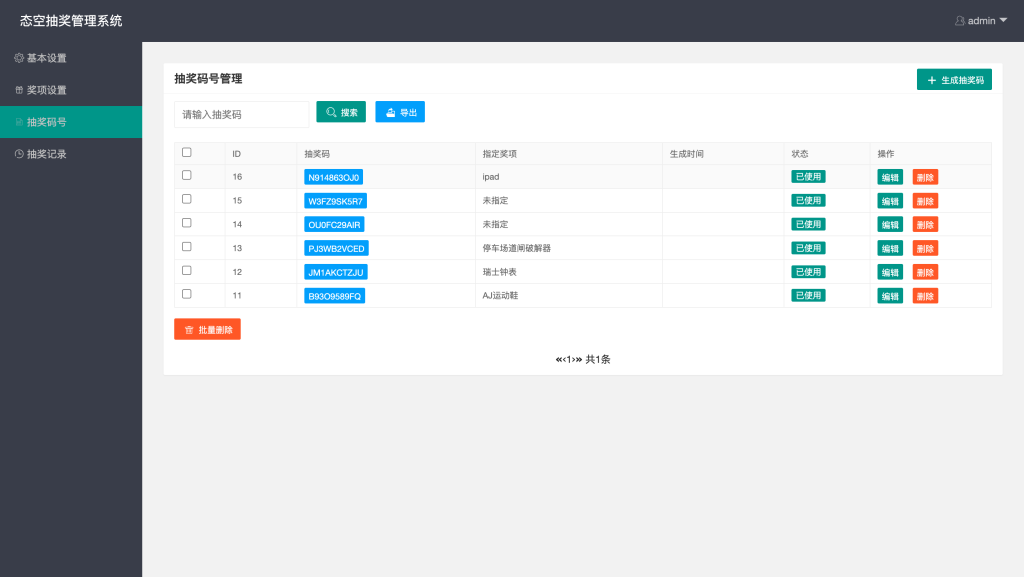Check the select-all checkbox in table header
The width and height of the screenshot is (1024, 577).
click(x=185, y=152)
